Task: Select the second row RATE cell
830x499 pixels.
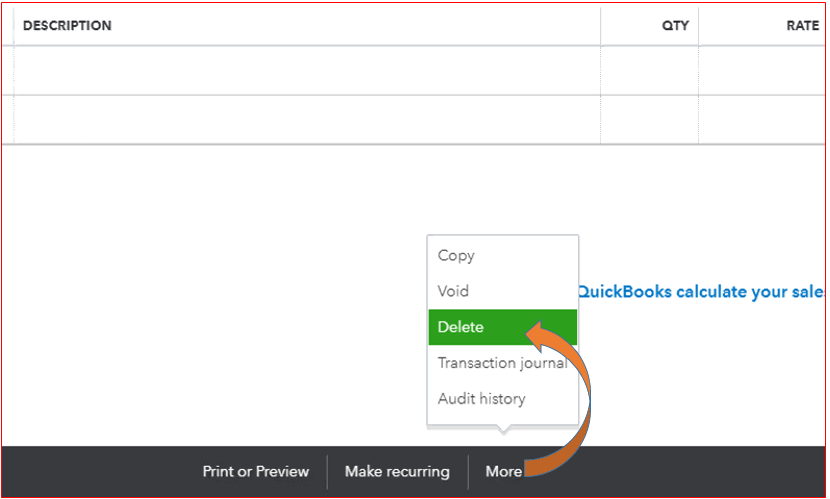Action: [762, 120]
